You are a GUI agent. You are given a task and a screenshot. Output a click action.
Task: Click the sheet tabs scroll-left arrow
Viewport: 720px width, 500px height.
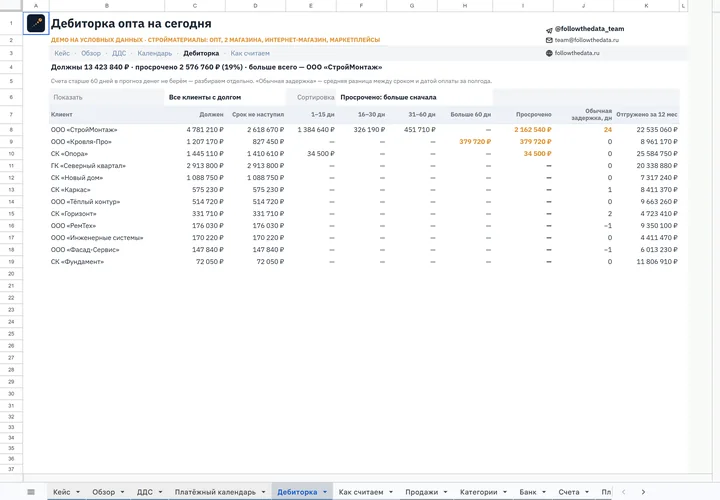point(623,492)
